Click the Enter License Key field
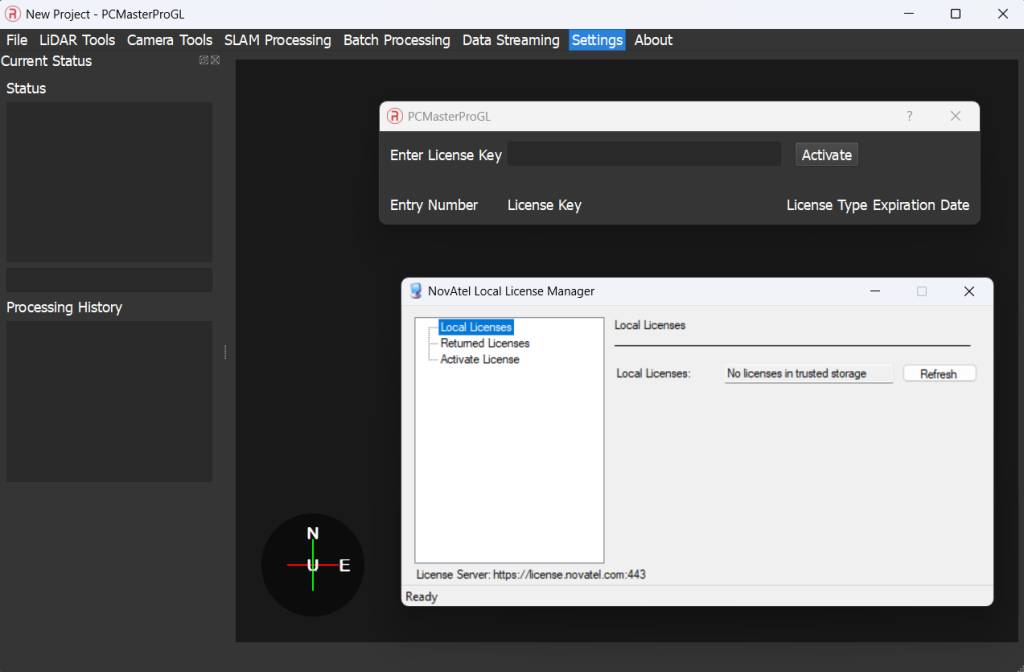Viewport: 1024px width, 672px height. point(644,154)
